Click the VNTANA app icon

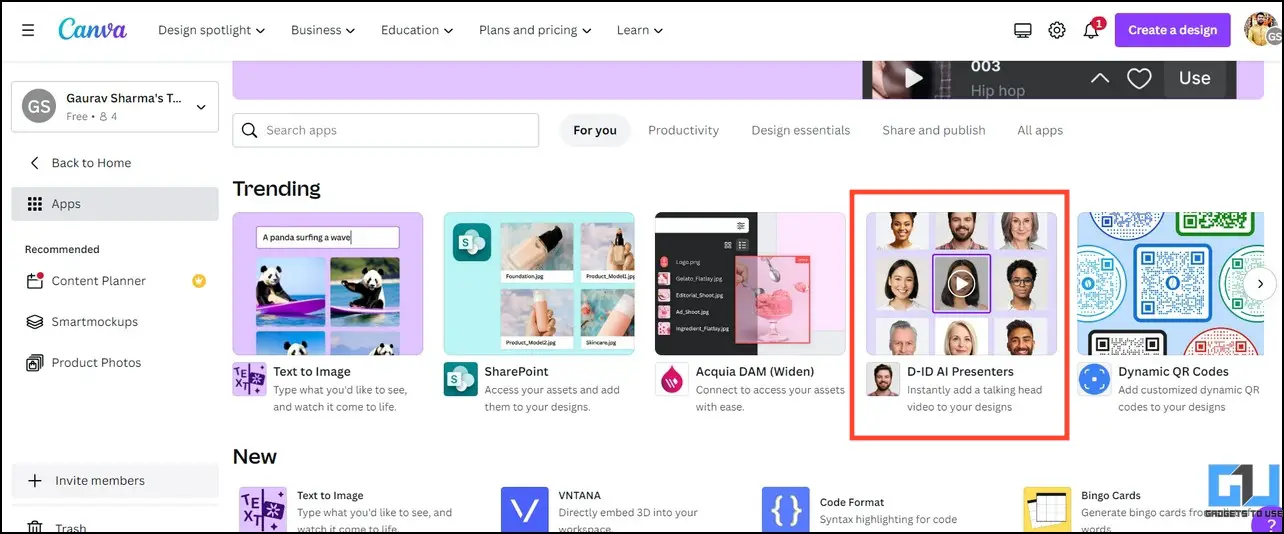click(x=525, y=510)
